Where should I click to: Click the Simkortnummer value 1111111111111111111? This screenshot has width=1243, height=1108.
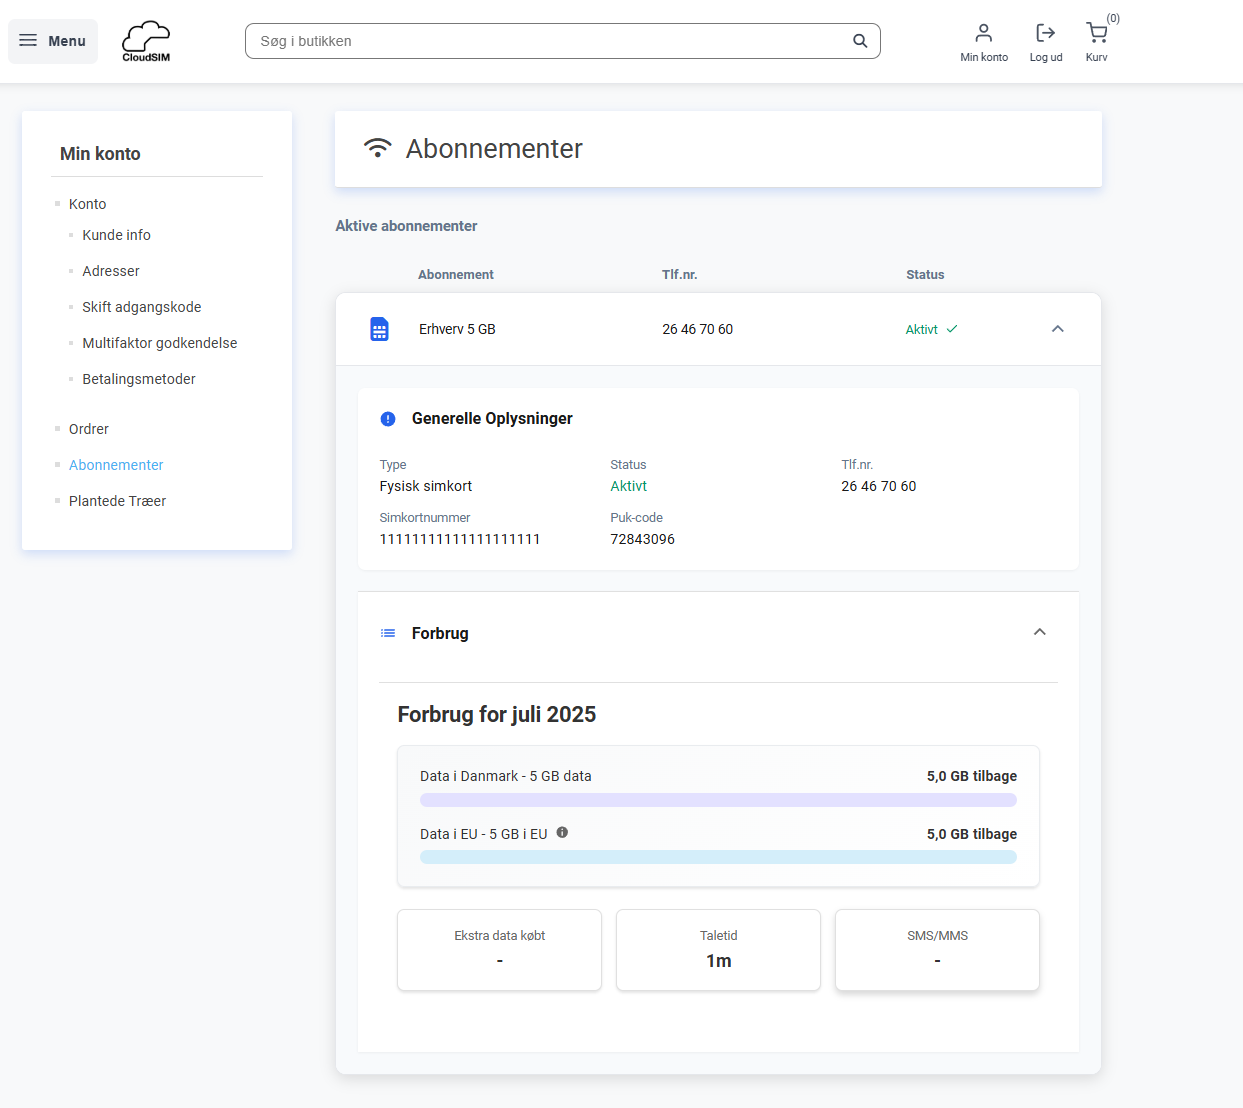(460, 539)
